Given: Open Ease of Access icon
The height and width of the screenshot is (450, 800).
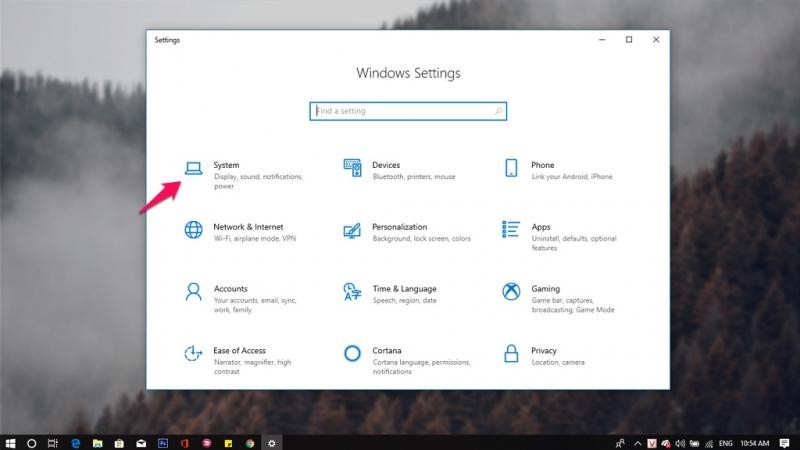Looking at the screenshot, I should [x=193, y=354].
